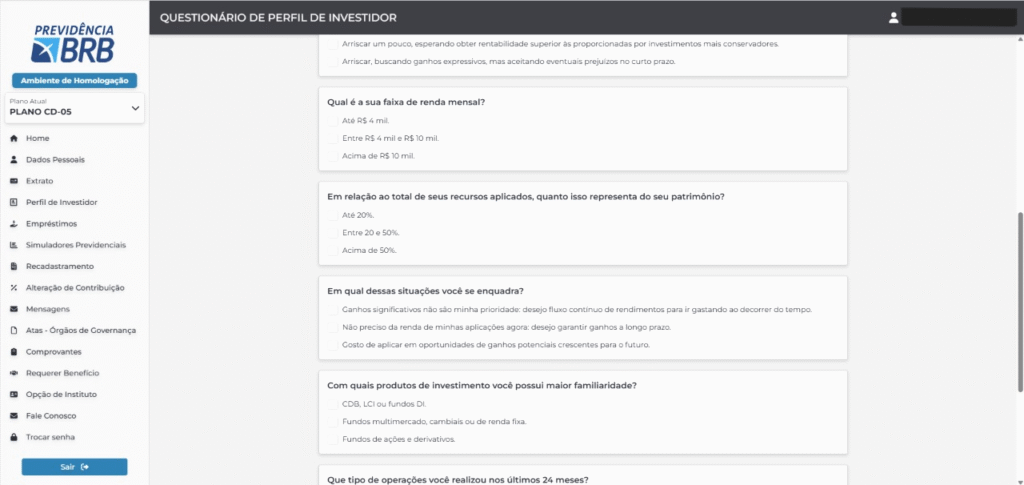
Task: Select the 'Até R$ 4 mil' income option
Action: coord(332,120)
